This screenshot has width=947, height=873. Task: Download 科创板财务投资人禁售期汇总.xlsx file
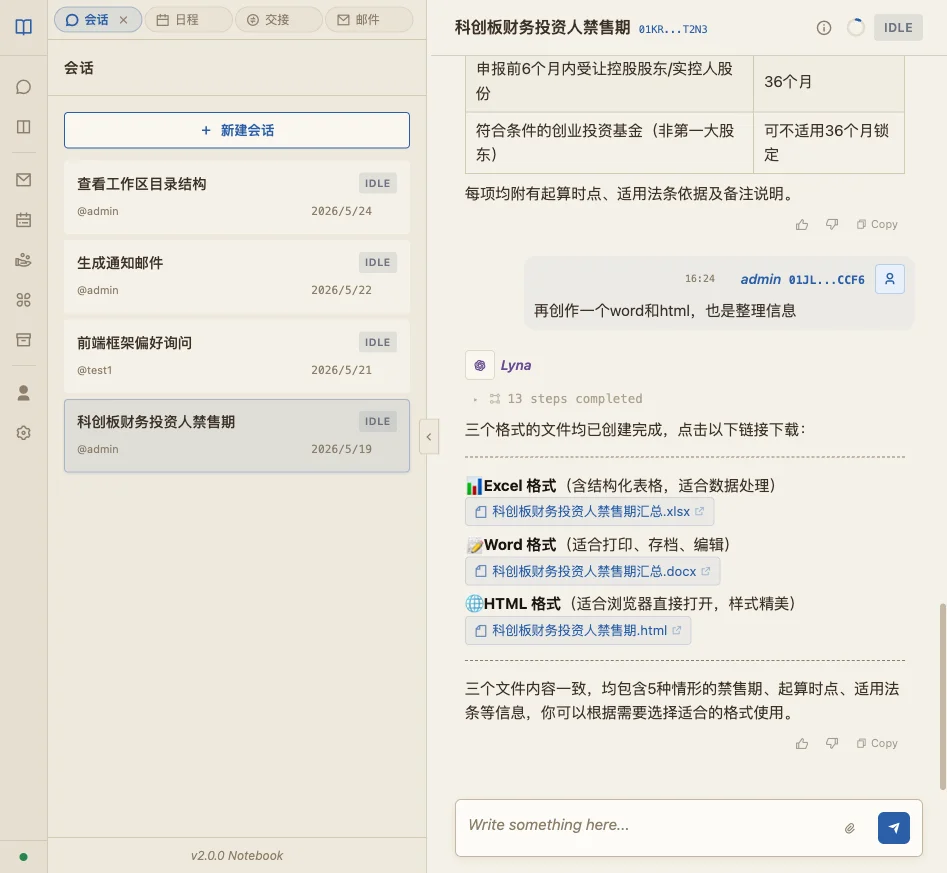[589, 512]
